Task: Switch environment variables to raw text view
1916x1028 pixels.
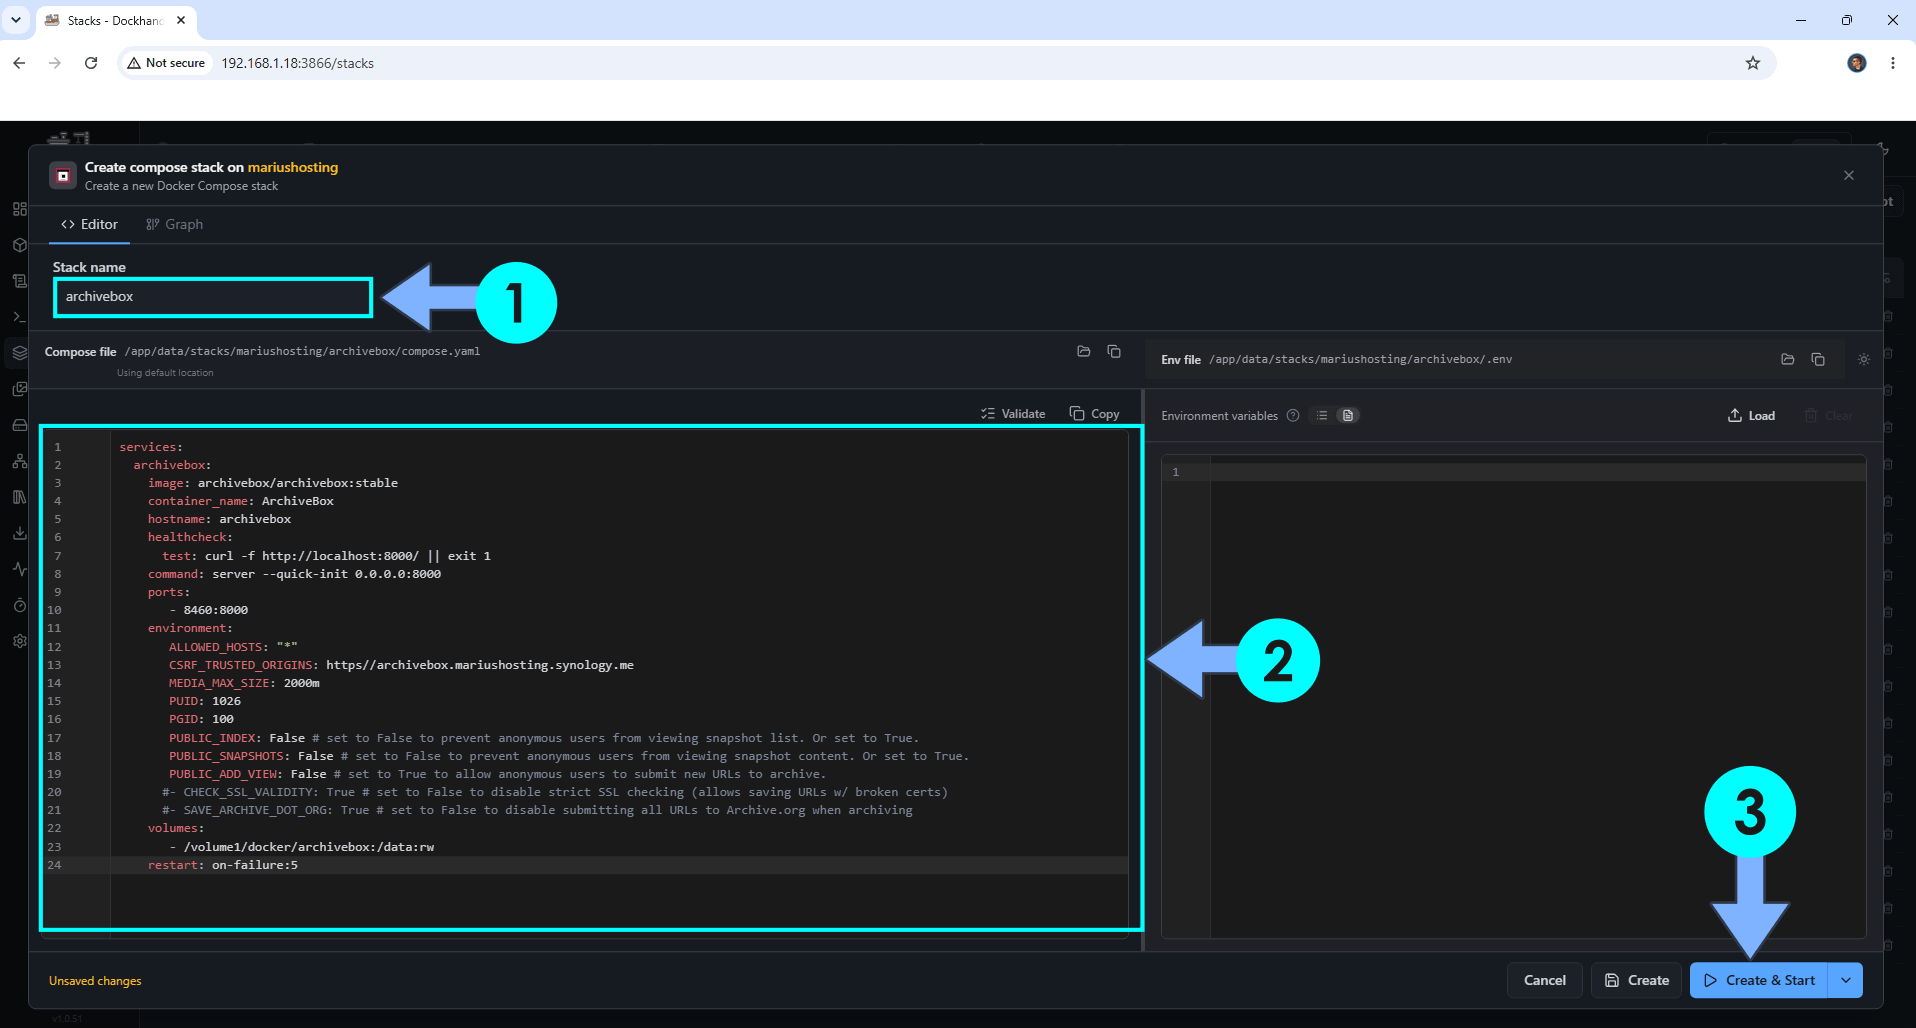Action: [x=1348, y=416]
